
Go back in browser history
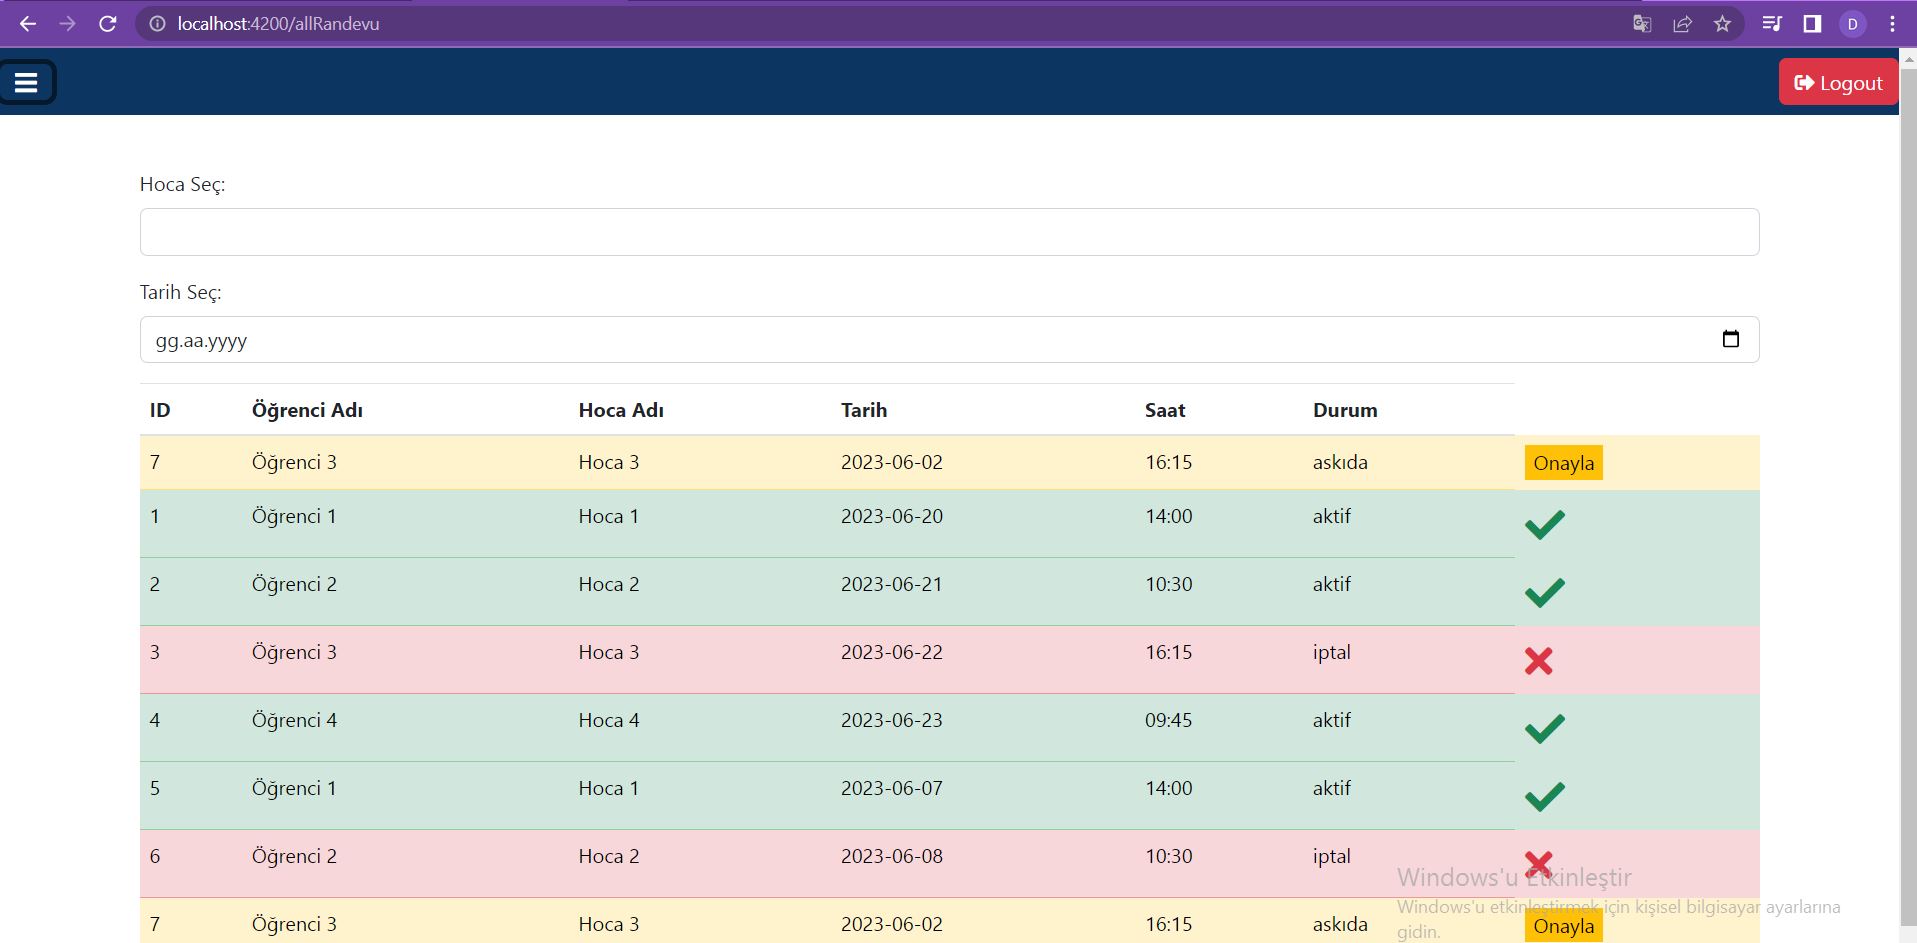(x=28, y=24)
